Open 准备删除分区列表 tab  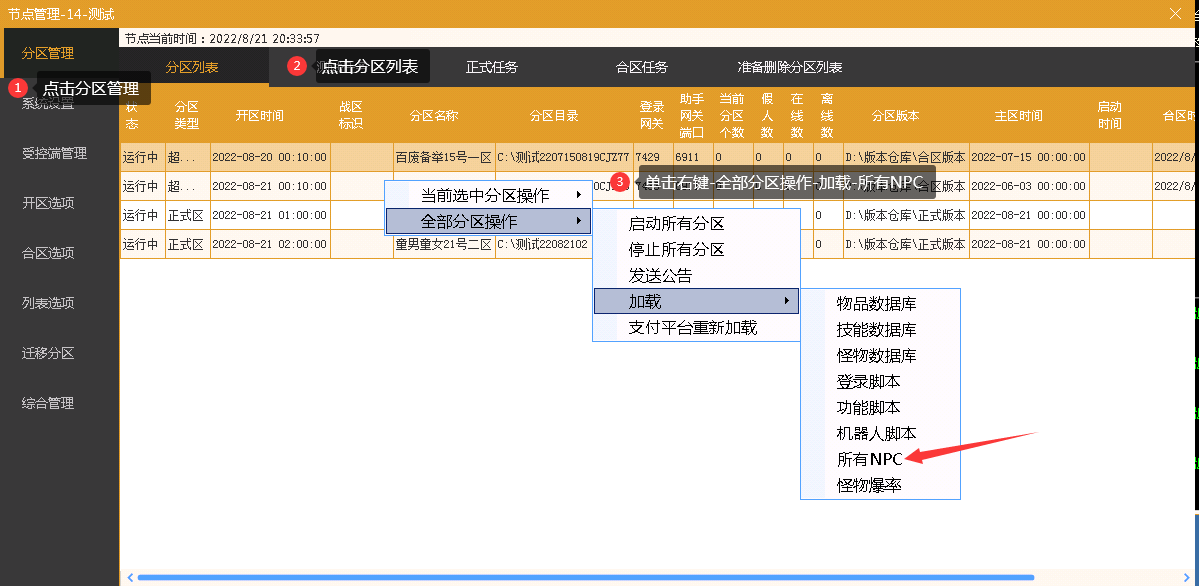point(790,68)
